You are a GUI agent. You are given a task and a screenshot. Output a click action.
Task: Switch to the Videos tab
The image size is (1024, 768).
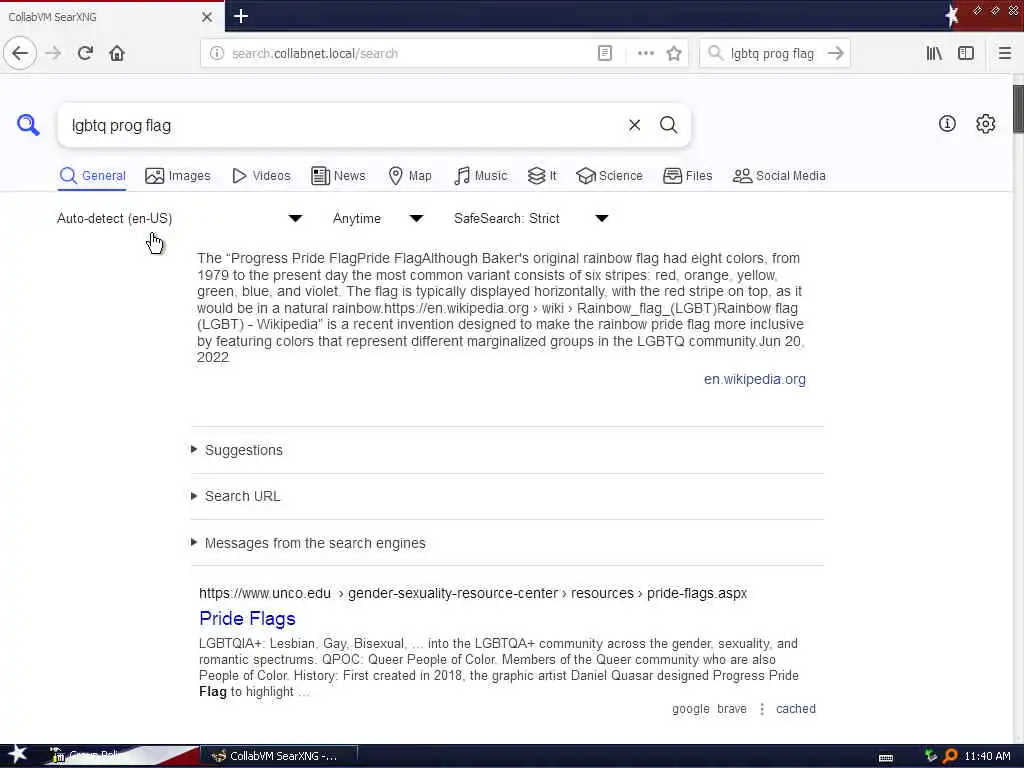(x=261, y=176)
